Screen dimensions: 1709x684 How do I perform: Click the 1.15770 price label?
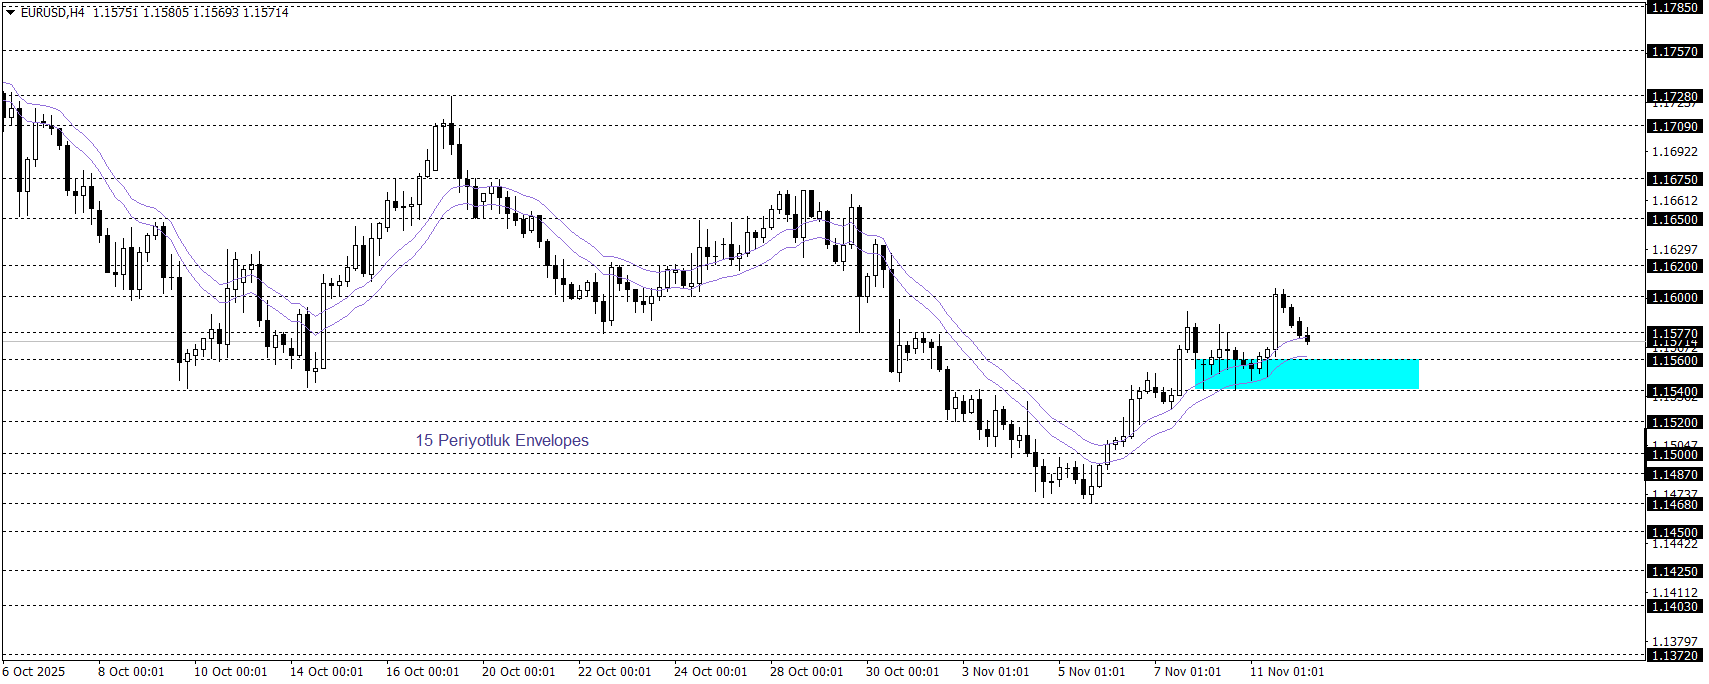coord(1674,333)
